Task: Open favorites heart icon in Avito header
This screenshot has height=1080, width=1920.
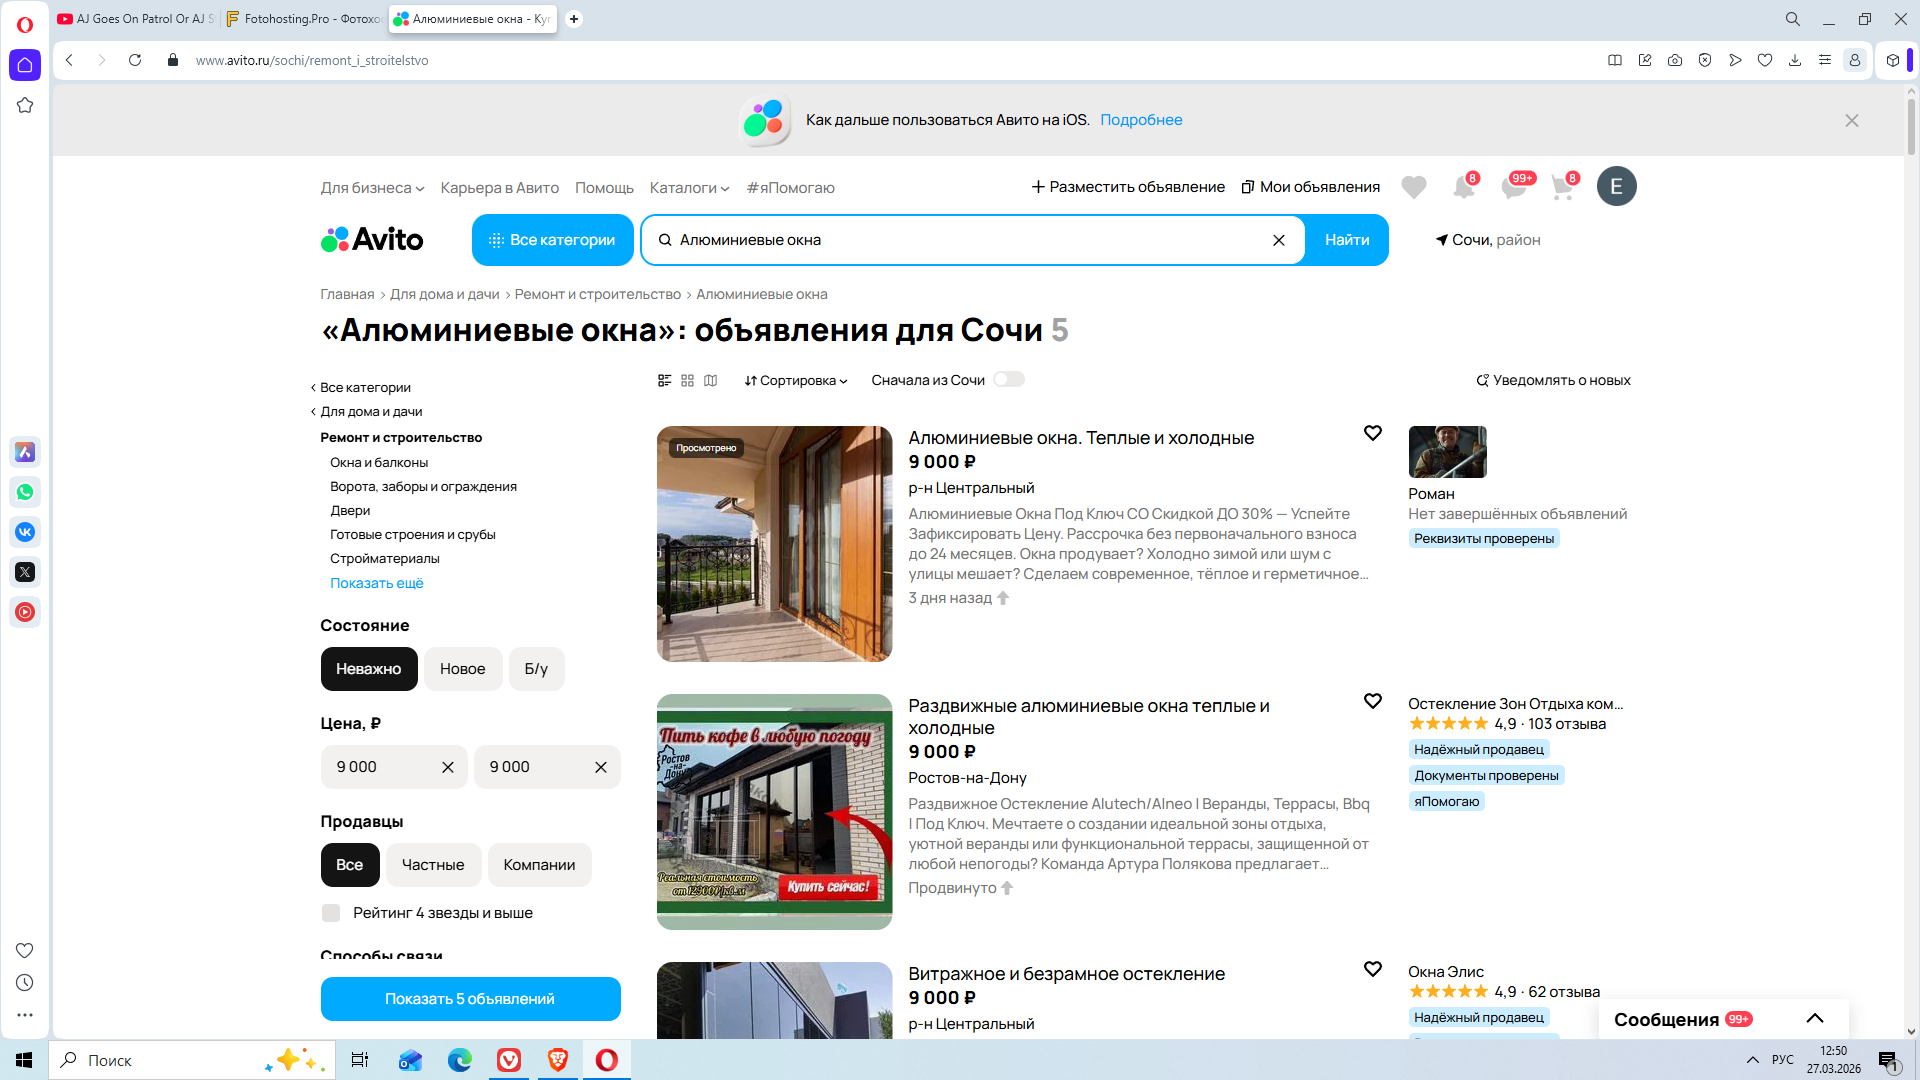Action: point(1413,187)
